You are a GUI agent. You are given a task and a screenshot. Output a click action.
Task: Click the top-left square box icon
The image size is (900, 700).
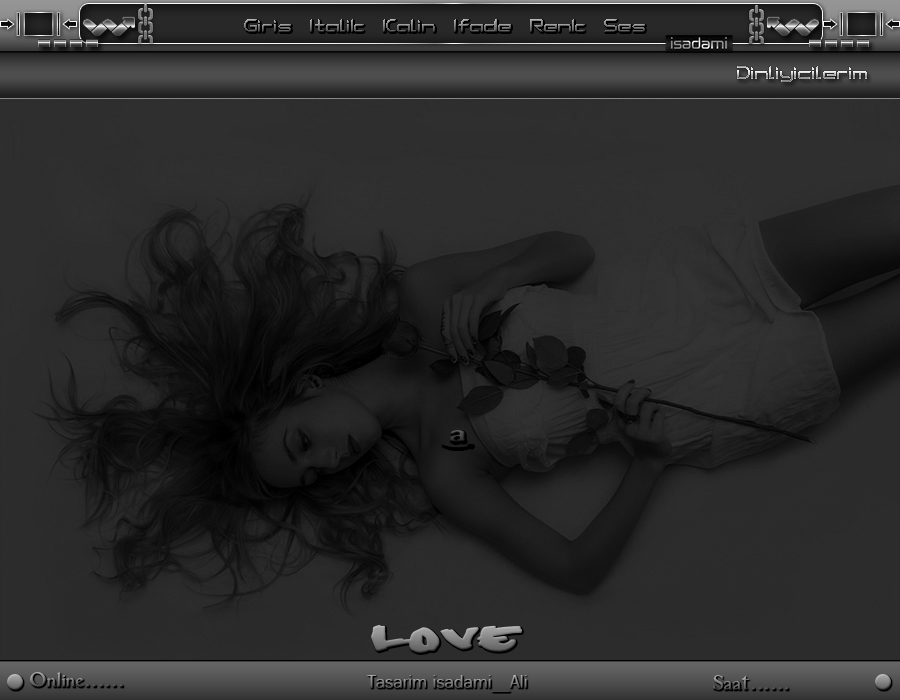[38, 23]
